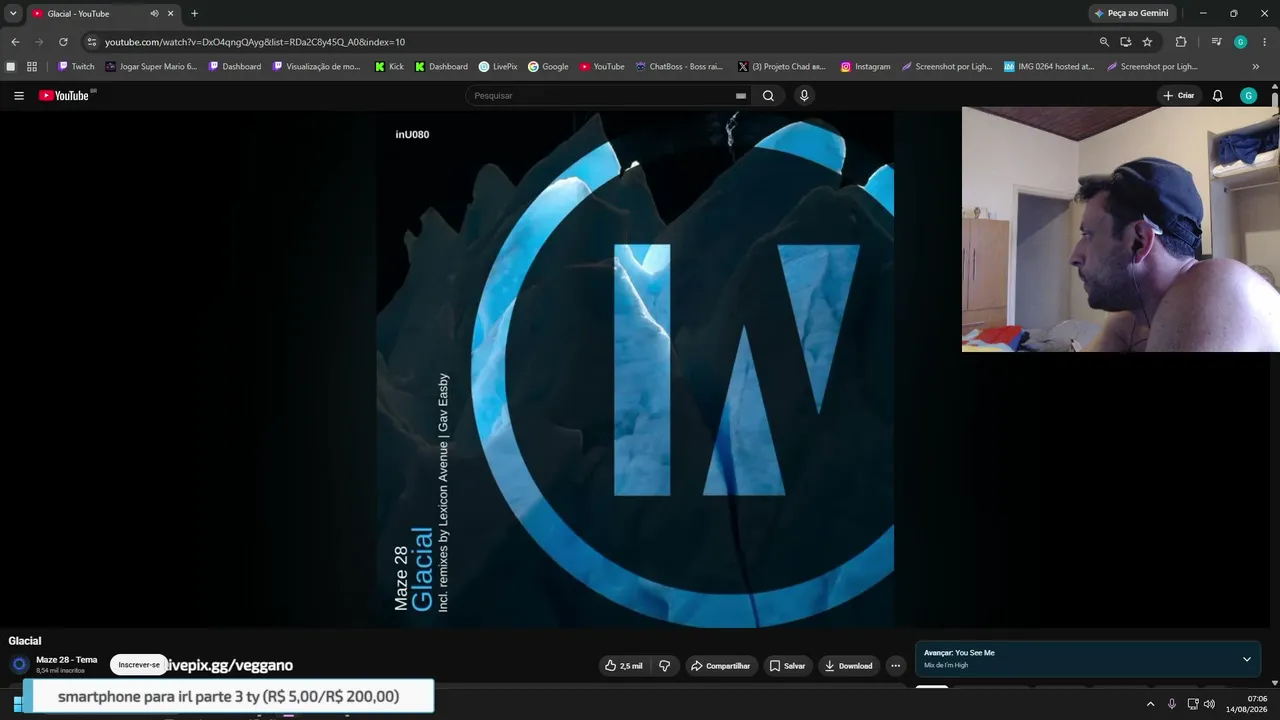Bookmark this page with the star
Image resolution: width=1280 pixels, height=720 pixels.
tap(1147, 42)
